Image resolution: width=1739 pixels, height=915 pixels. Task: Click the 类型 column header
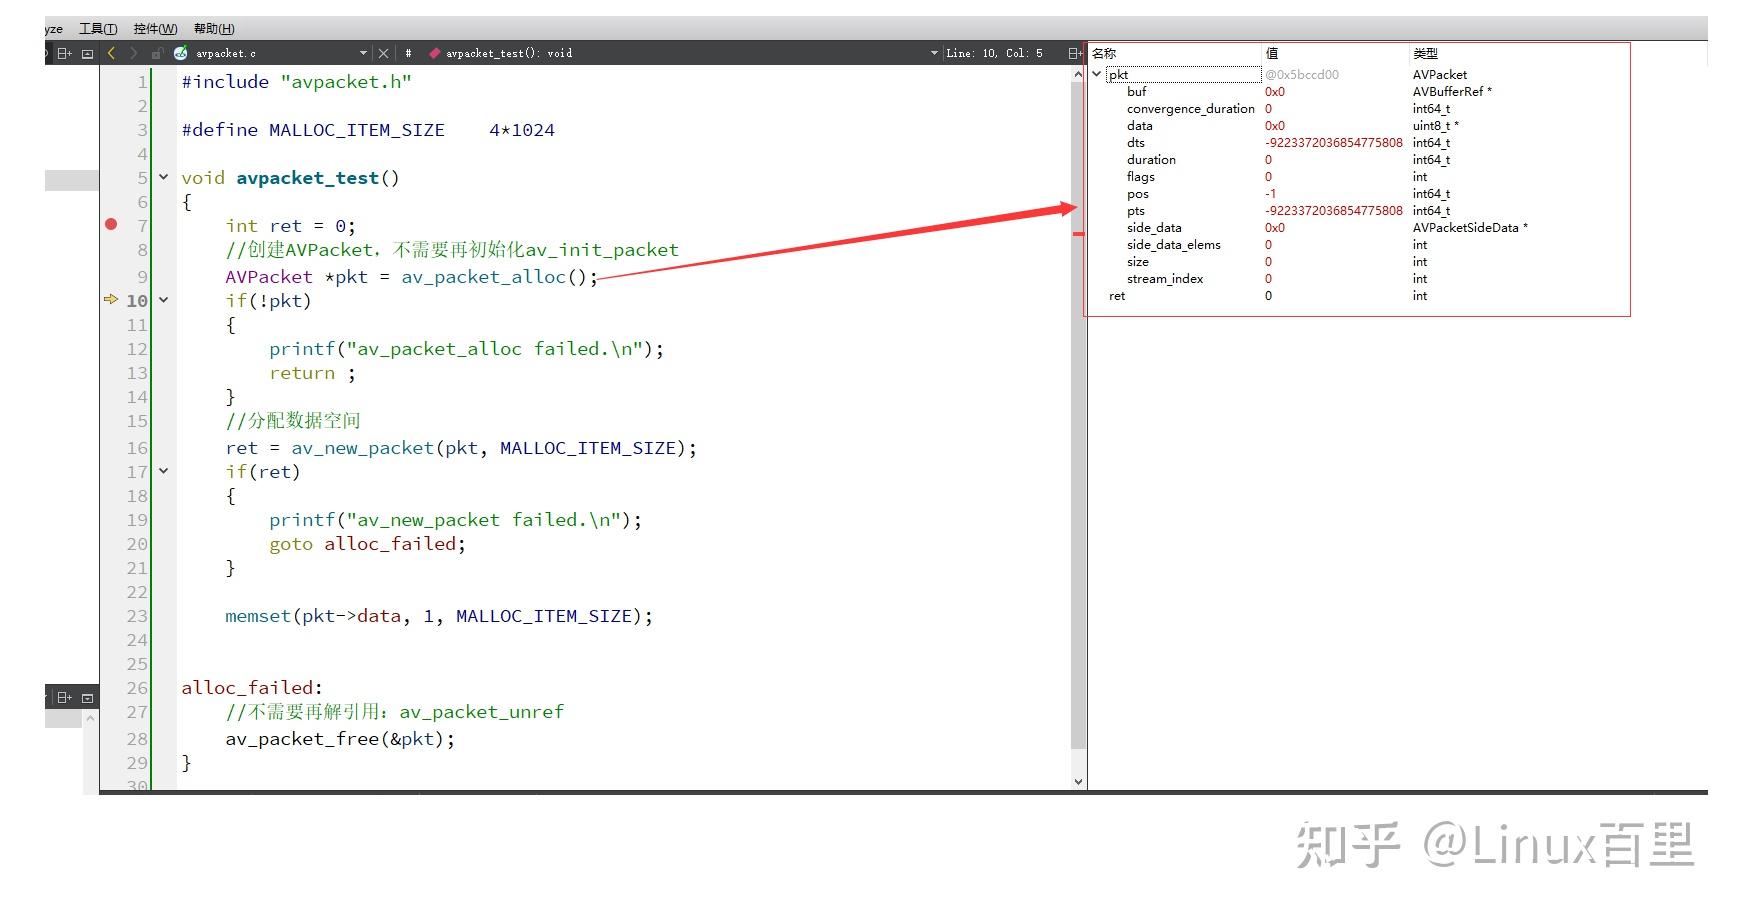[1425, 53]
